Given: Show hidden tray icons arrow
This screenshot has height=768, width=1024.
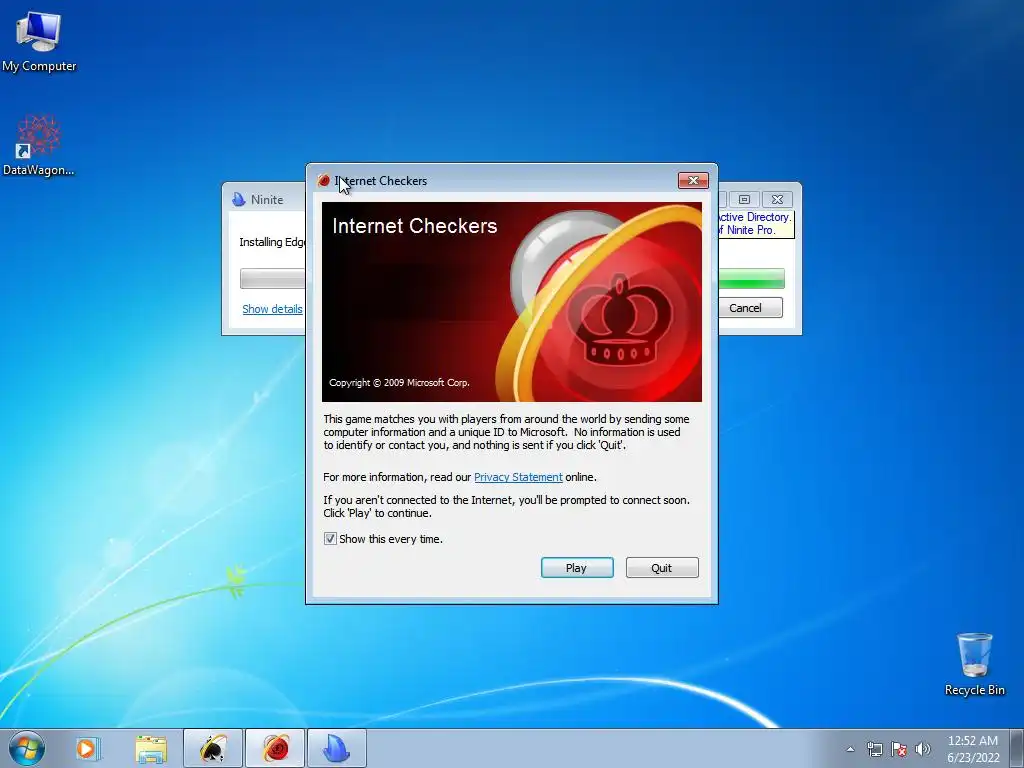Looking at the screenshot, I should click(x=850, y=749).
